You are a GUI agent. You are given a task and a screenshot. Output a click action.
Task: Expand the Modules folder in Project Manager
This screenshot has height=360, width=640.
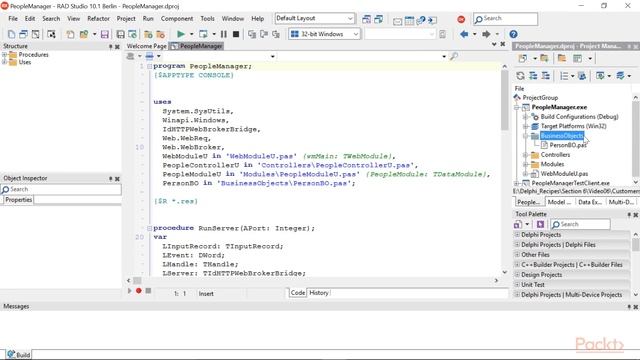pyautogui.click(x=526, y=164)
